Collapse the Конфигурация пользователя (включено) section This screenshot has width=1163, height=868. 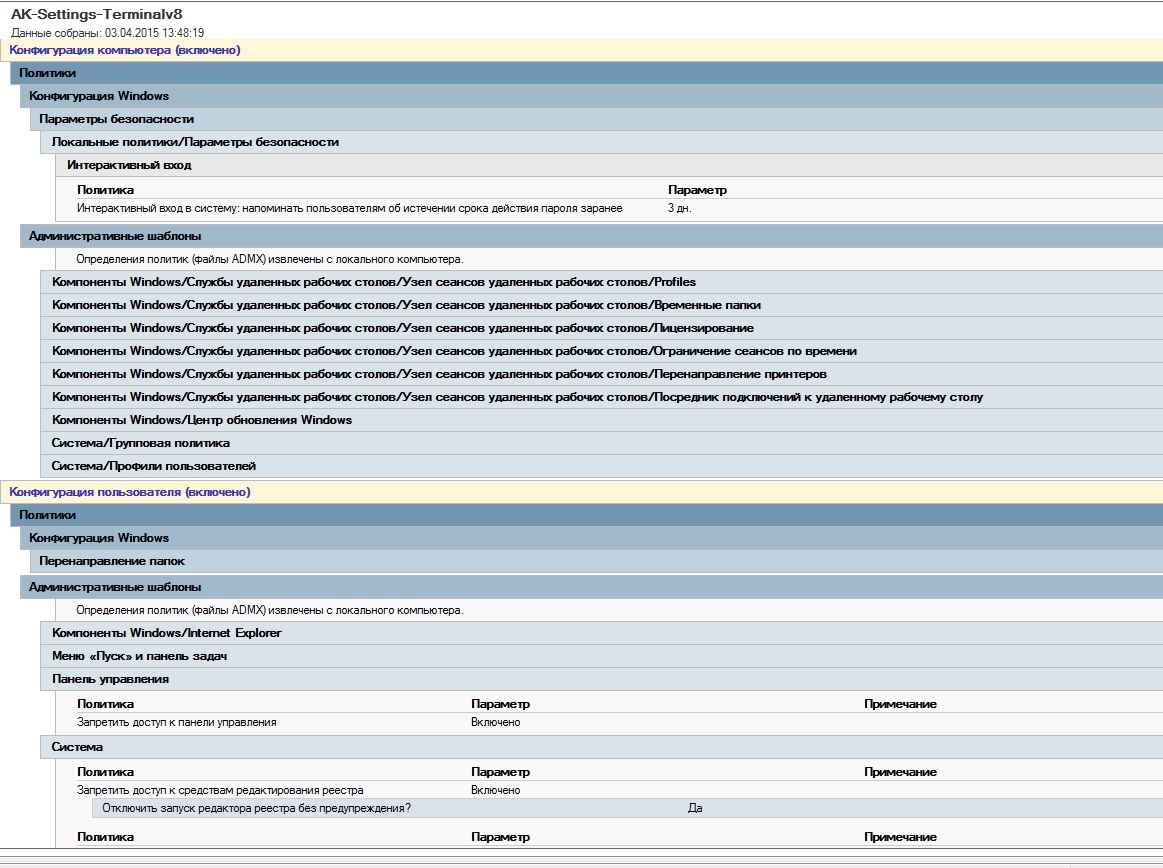[x=130, y=492]
